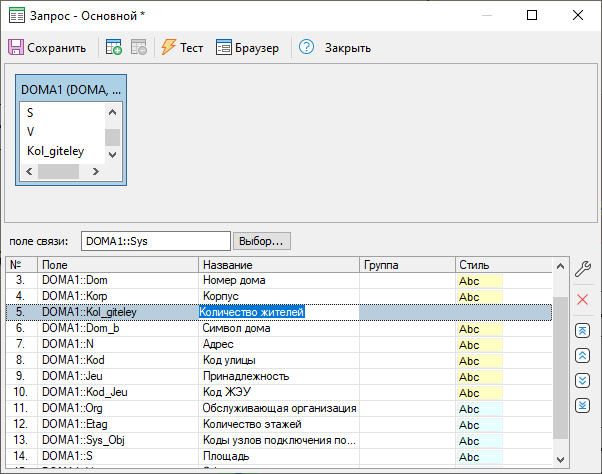Screen dimensions: 602x474
Task: Click the blue Abc style for DOMA1::Etag
Action: point(478,424)
